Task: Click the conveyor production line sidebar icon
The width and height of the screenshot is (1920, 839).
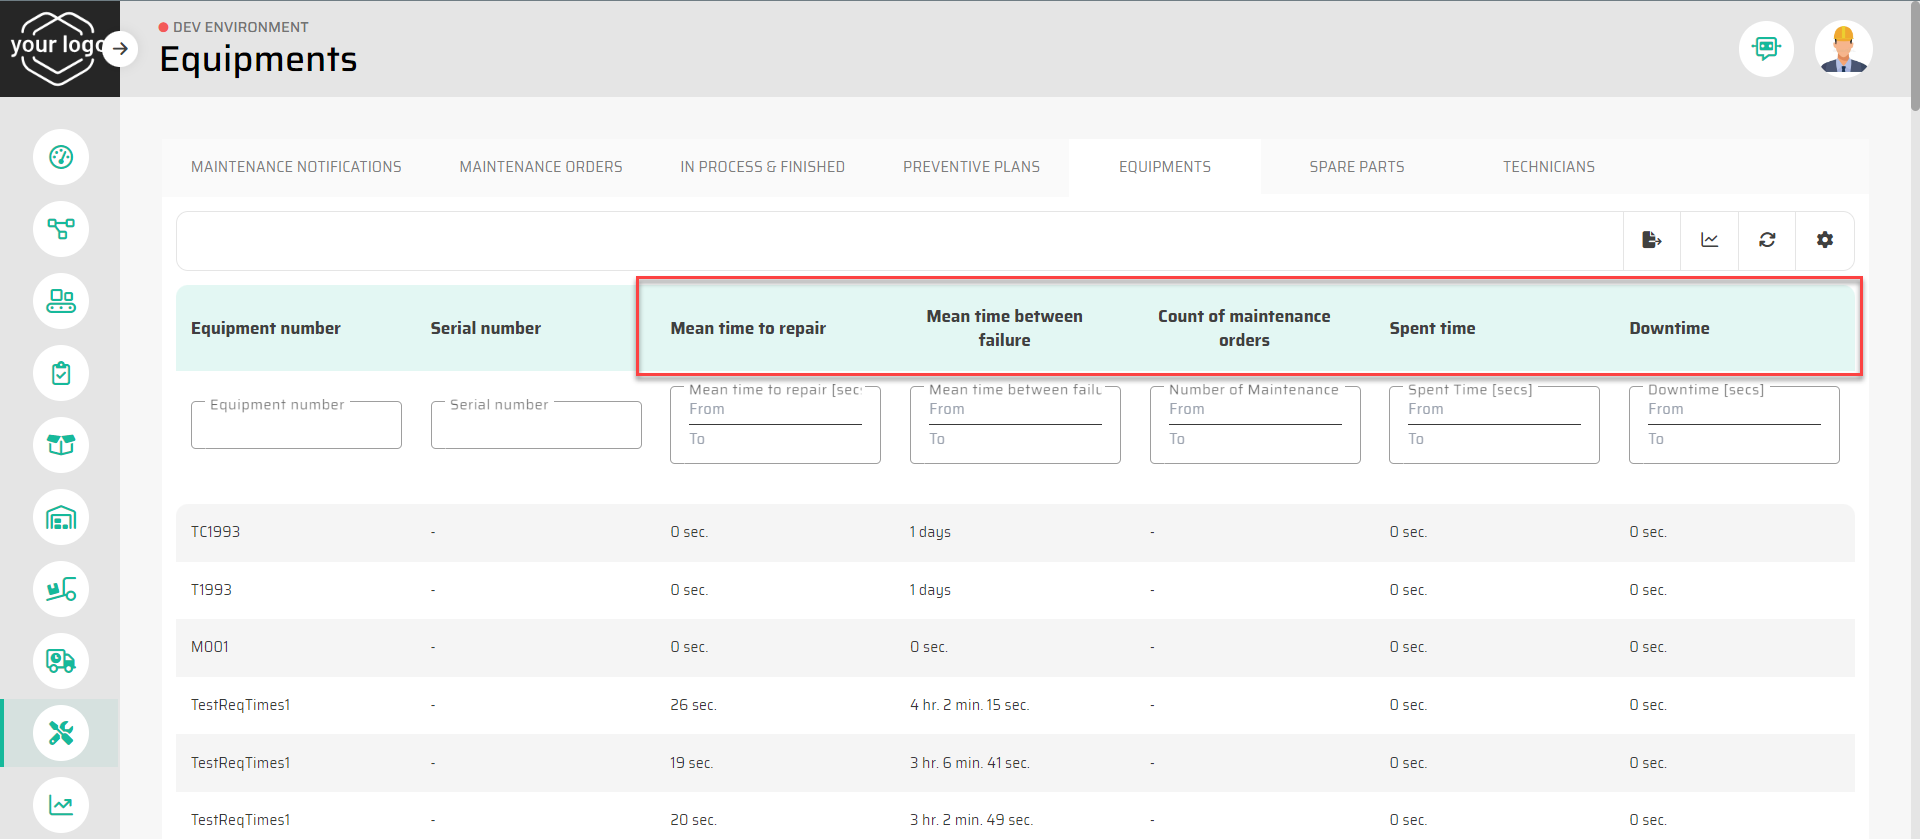Action: point(61,301)
